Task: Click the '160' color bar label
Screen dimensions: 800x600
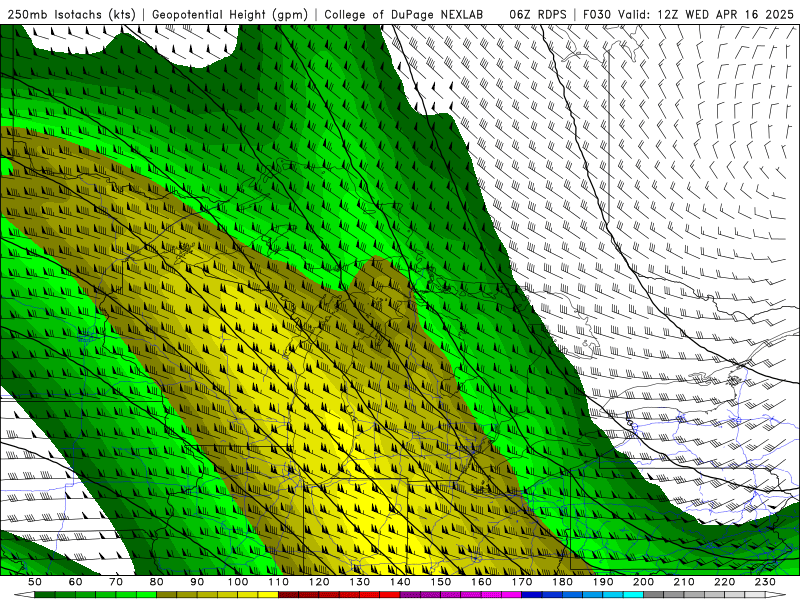Action: 481,582
